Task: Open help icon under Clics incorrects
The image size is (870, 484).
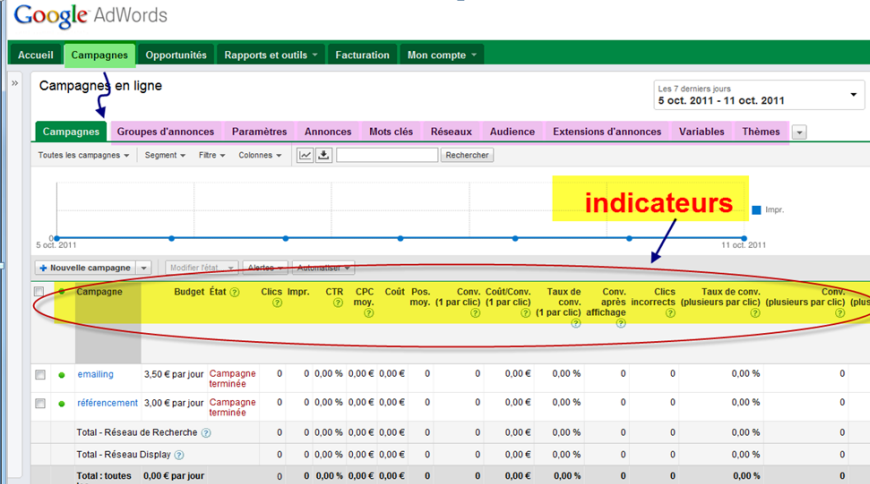Action: click(670, 313)
